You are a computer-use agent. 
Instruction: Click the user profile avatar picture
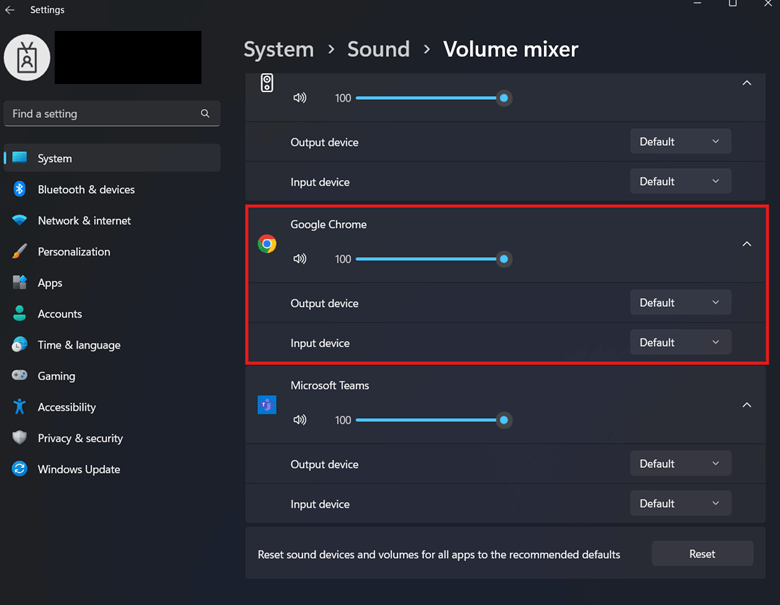pos(27,58)
